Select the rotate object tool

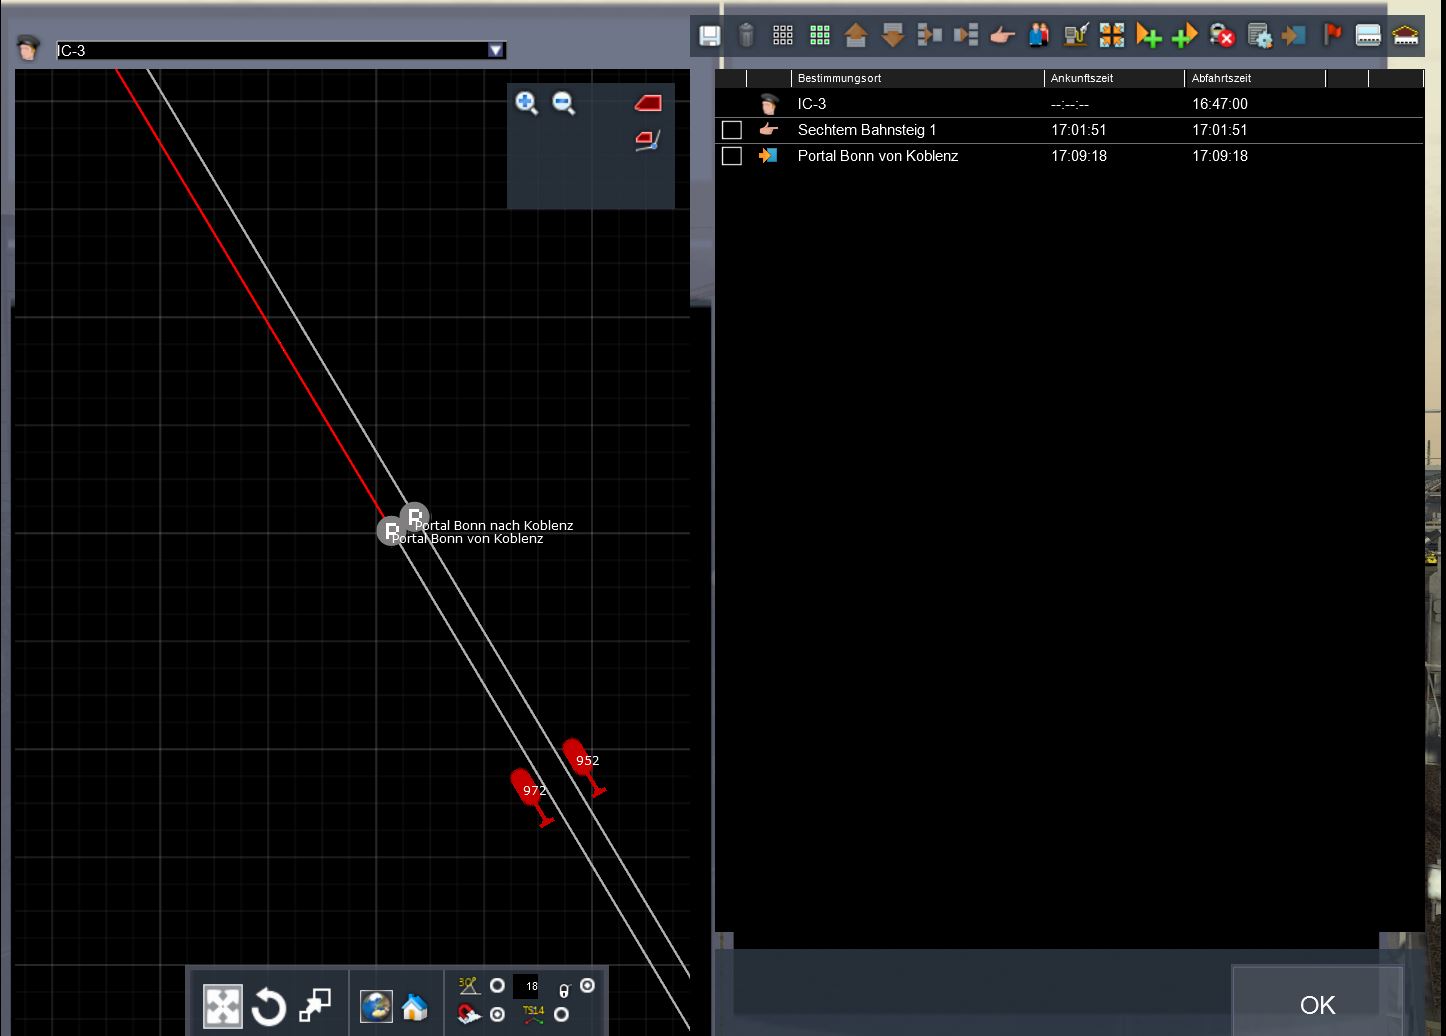(x=268, y=1006)
